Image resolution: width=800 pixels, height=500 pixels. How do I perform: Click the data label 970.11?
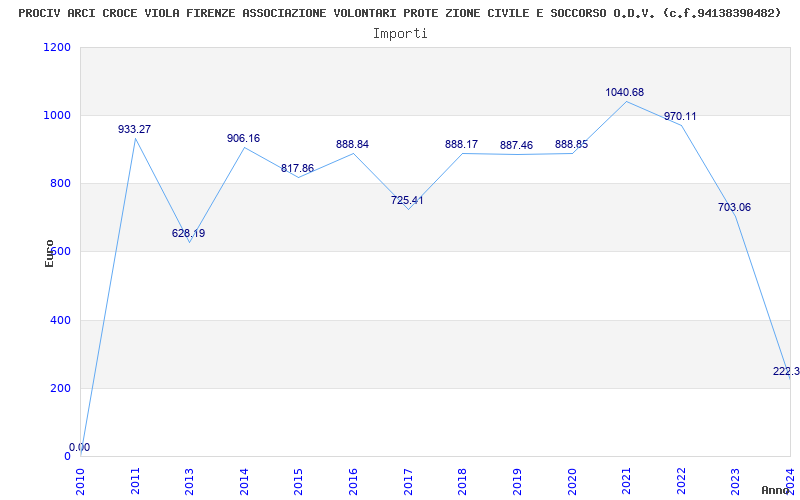[680, 116]
